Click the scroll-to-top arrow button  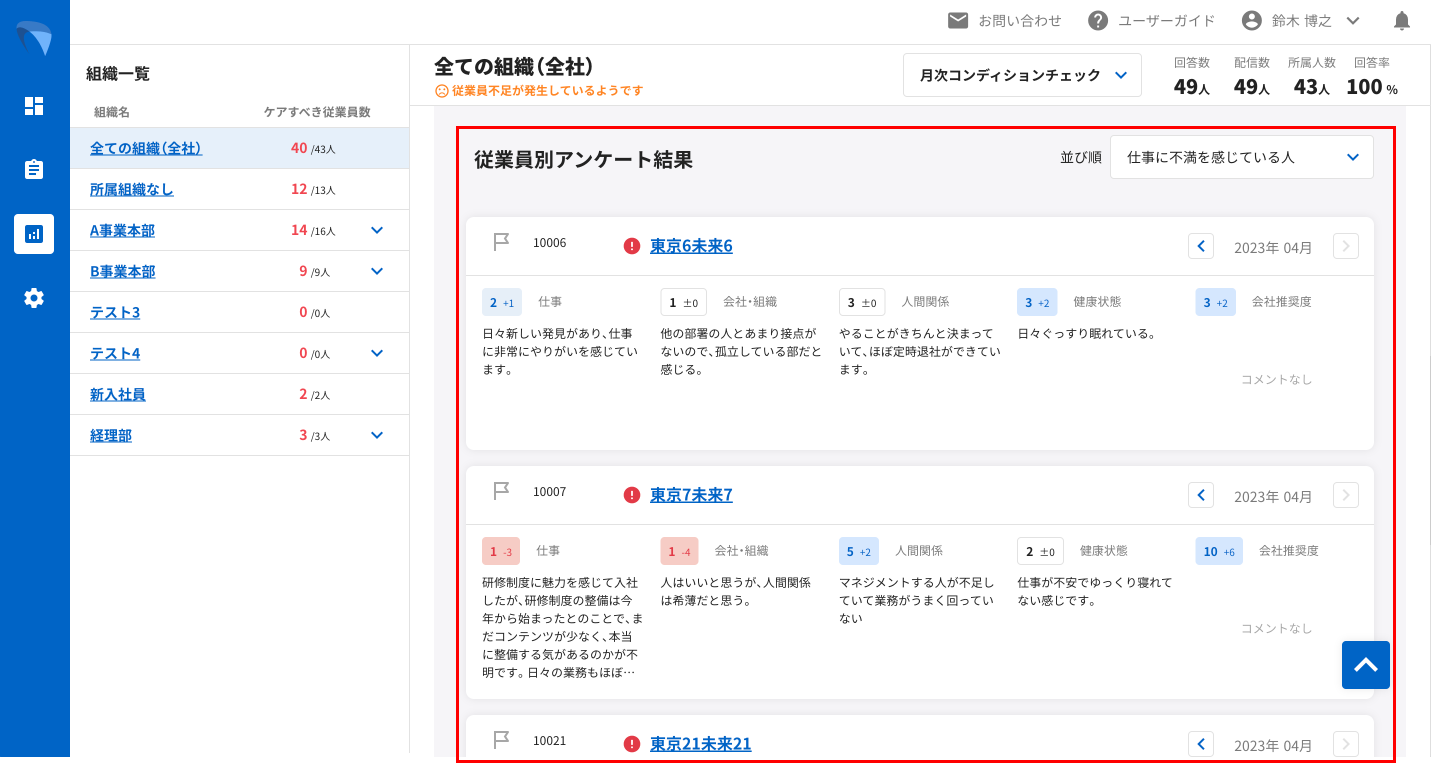1365,665
